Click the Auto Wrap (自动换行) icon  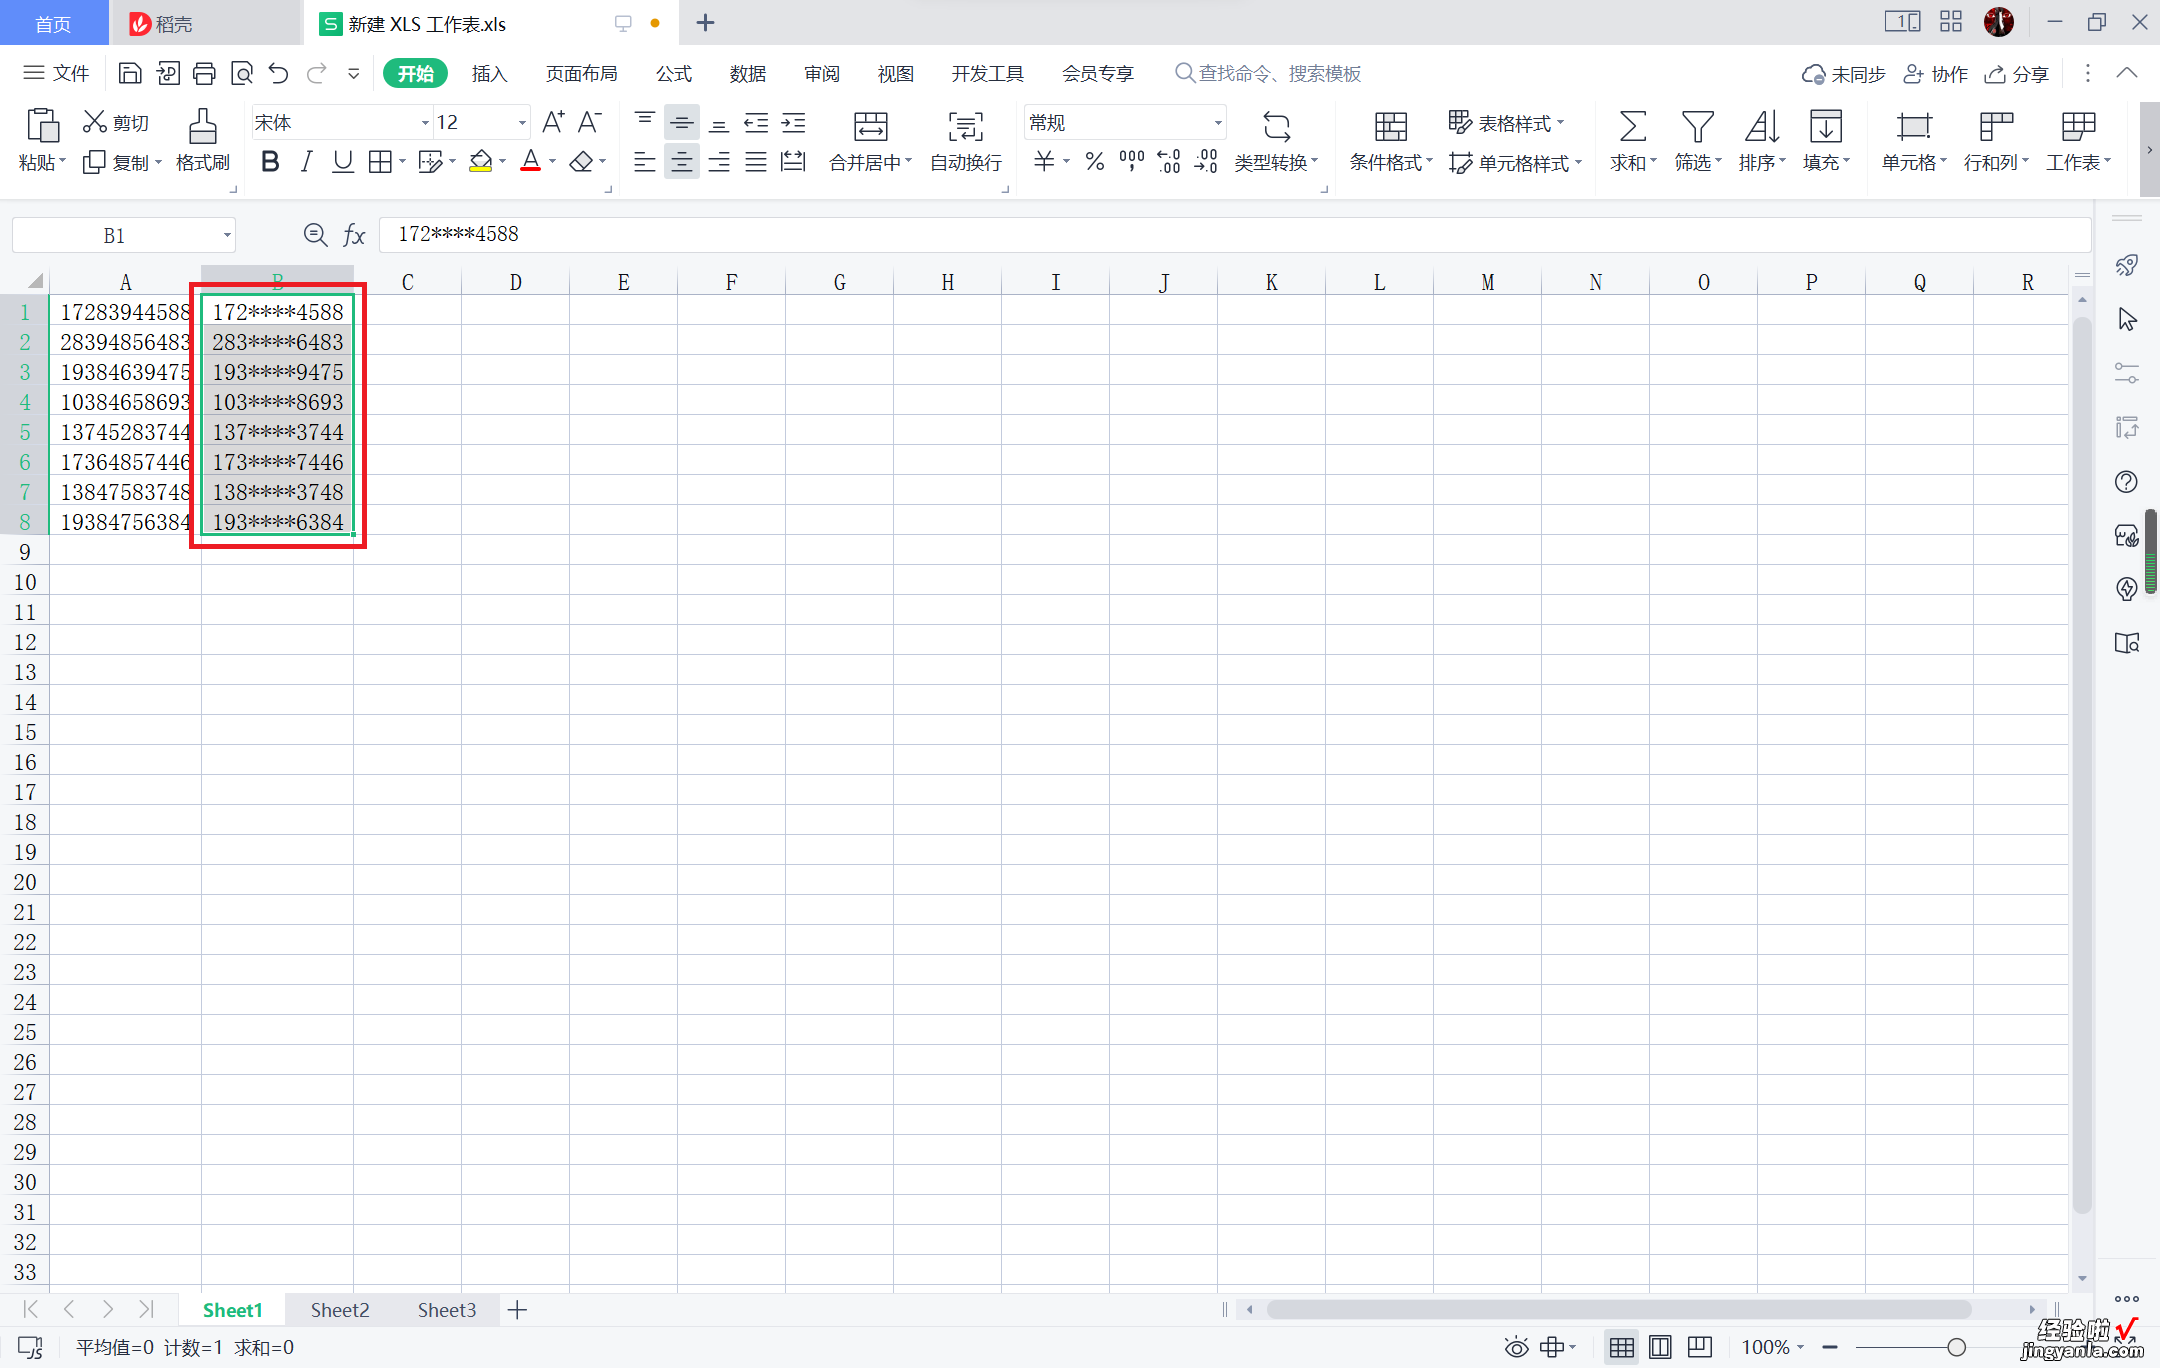(965, 127)
